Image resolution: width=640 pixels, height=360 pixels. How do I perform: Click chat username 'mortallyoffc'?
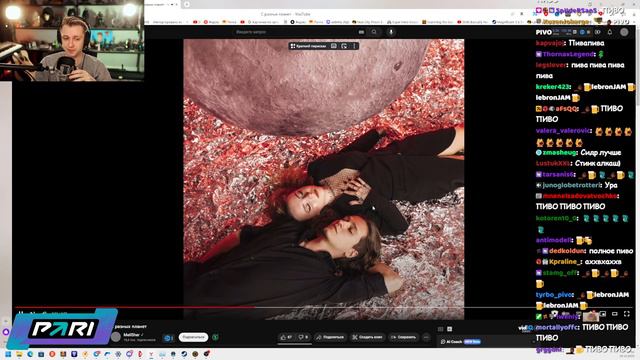pos(558,327)
